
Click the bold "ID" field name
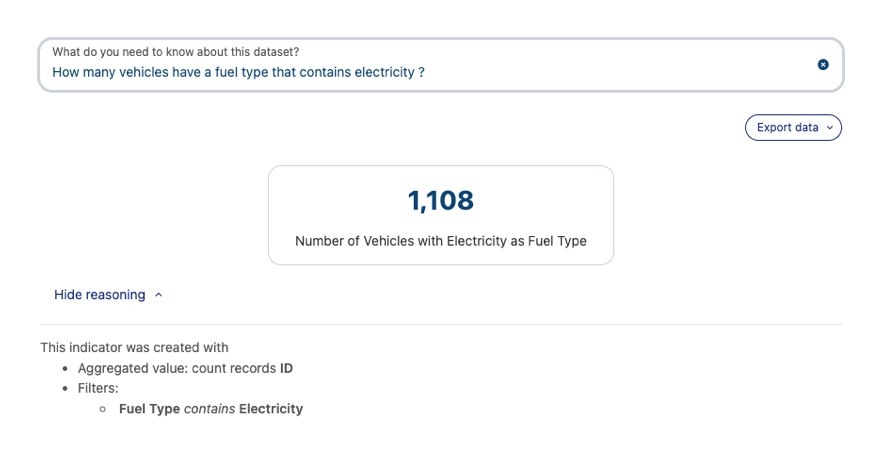pos(286,368)
